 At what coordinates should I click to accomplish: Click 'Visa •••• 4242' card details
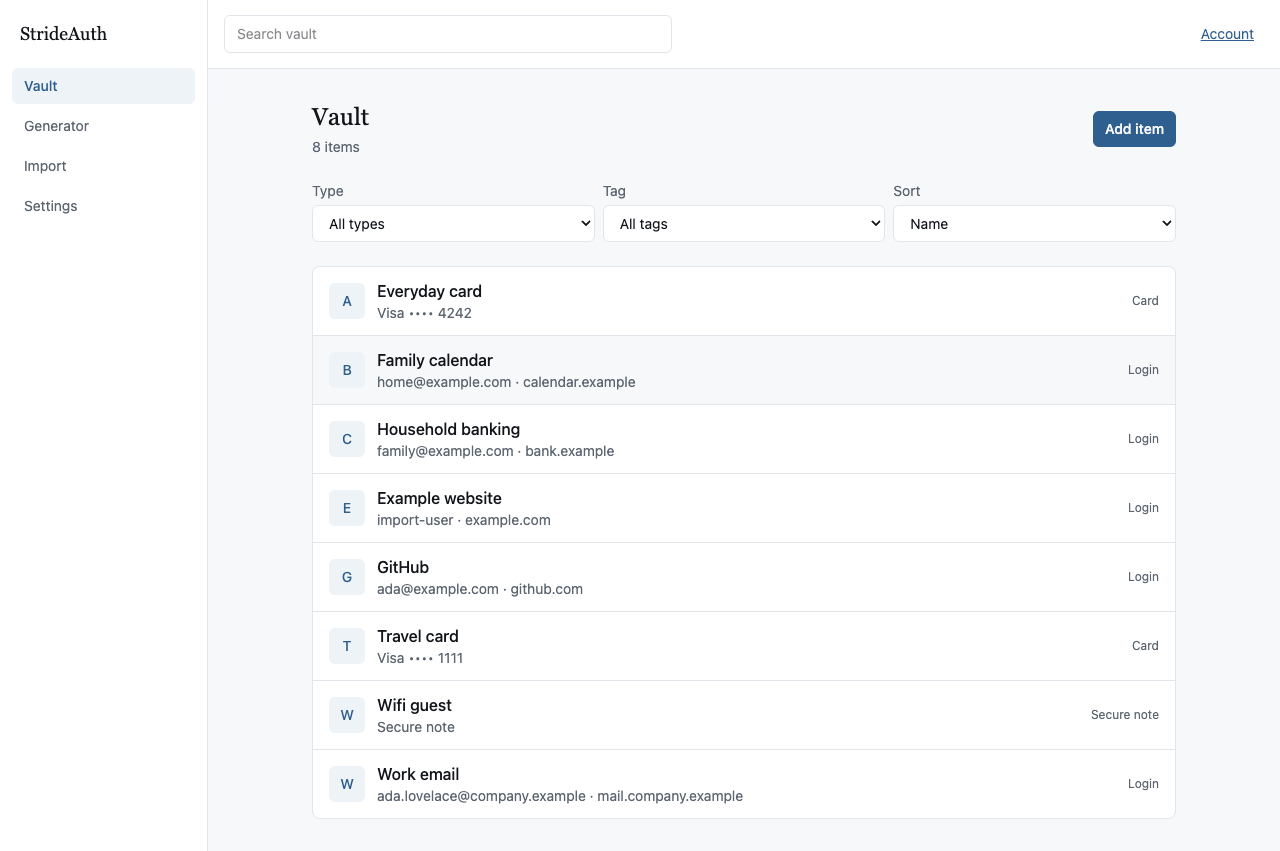click(424, 313)
